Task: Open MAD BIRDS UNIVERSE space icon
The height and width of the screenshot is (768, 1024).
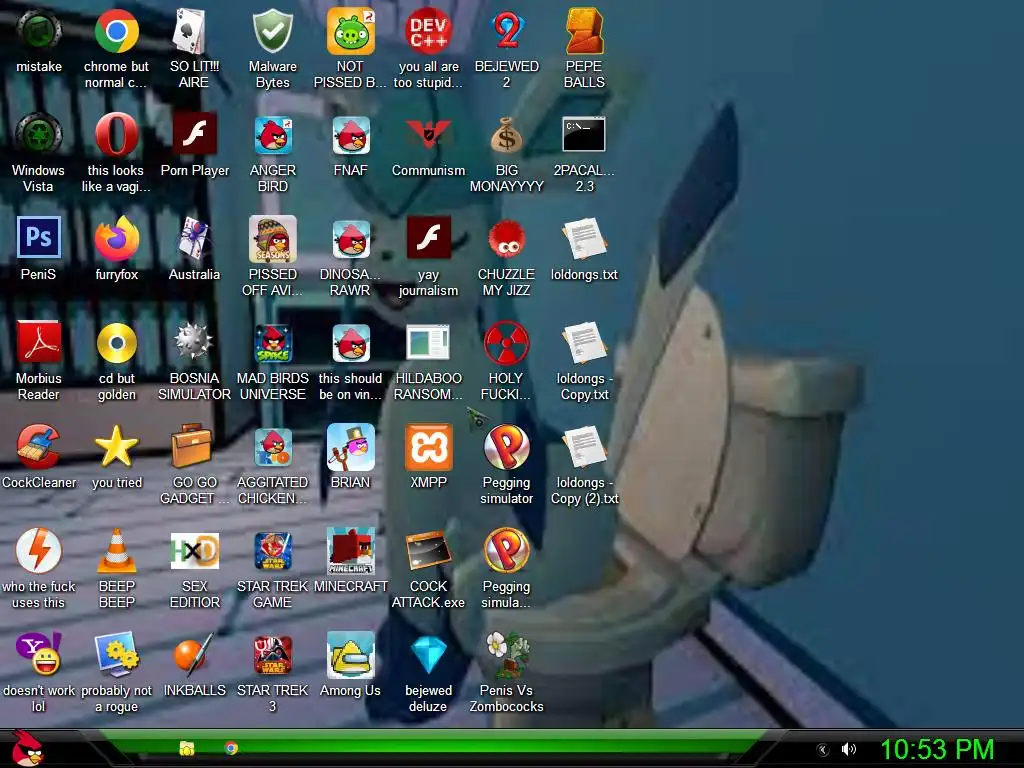Action: tap(272, 342)
